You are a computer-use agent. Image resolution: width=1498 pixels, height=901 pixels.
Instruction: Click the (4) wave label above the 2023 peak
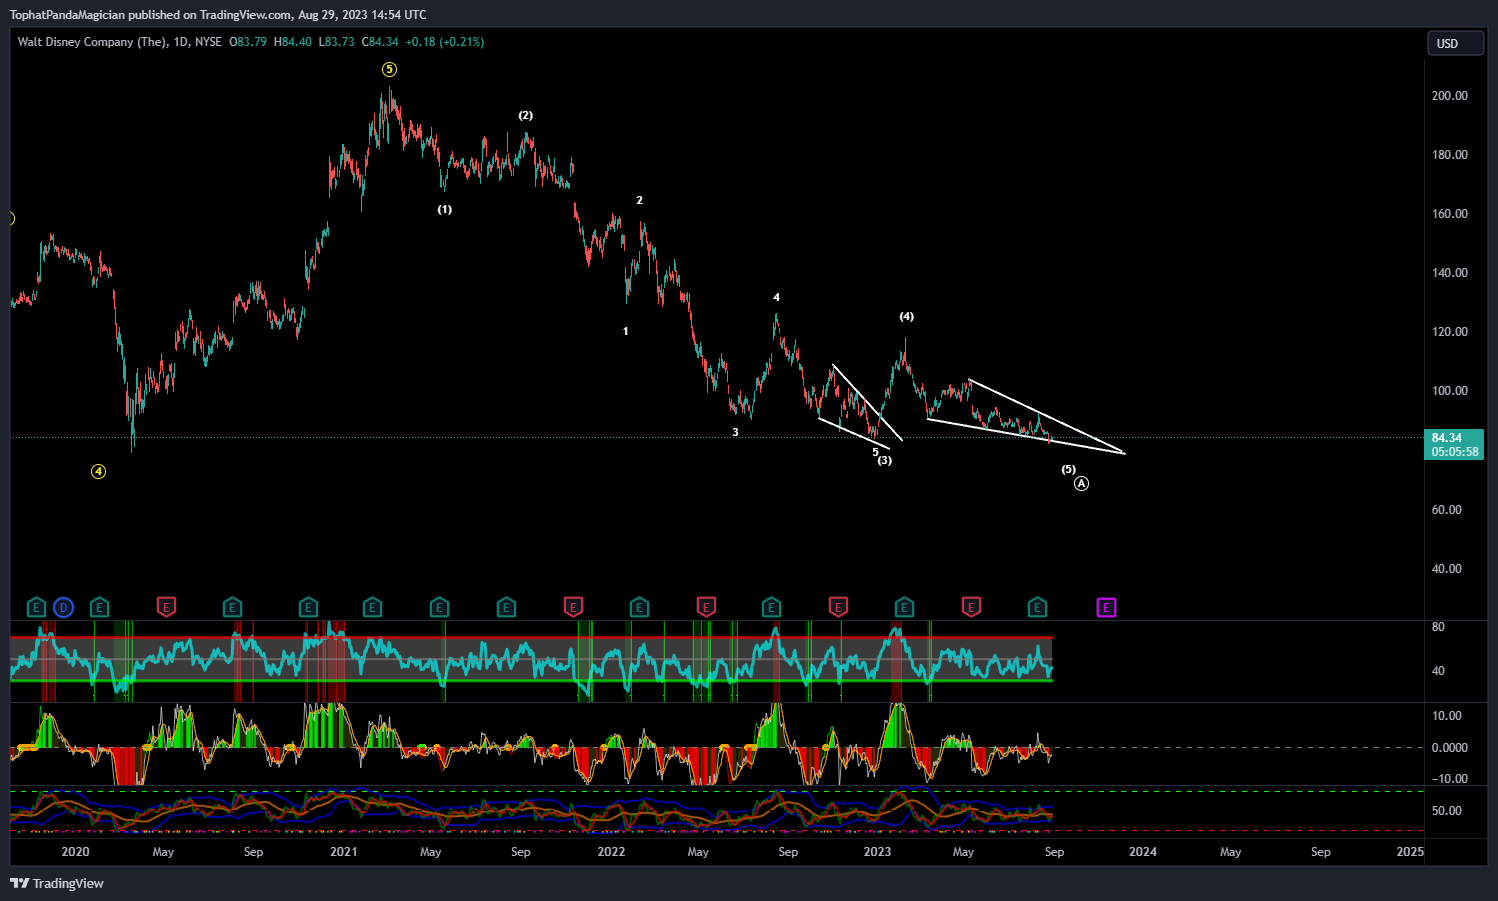tap(906, 316)
